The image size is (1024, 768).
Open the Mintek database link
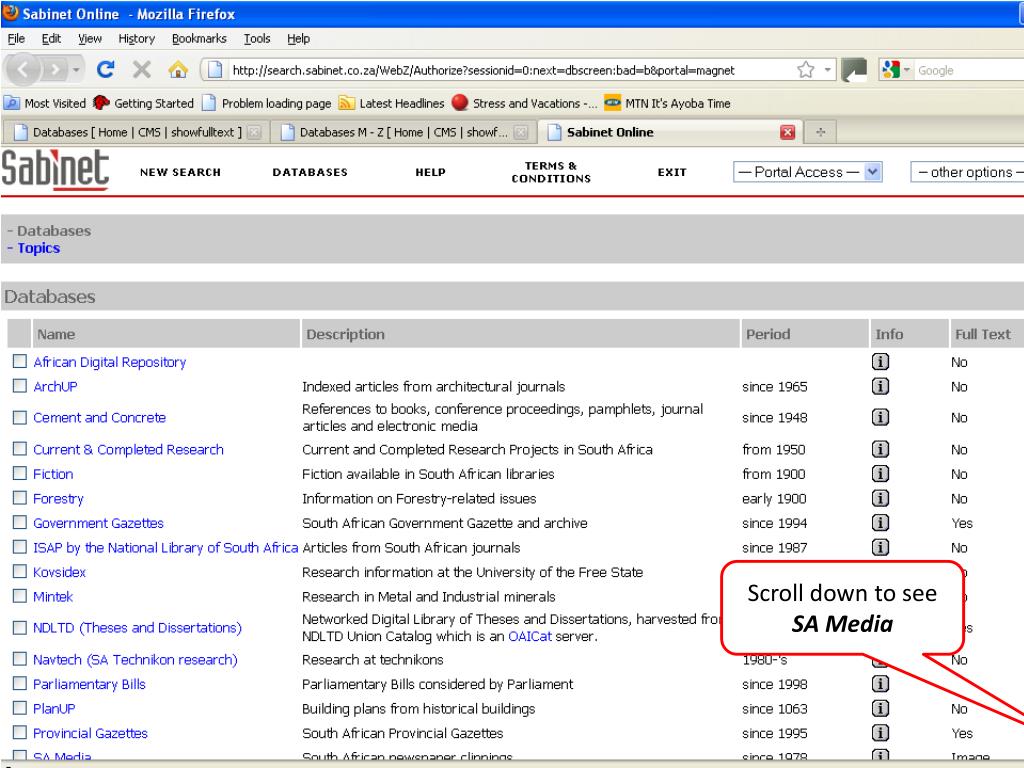tap(53, 596)
